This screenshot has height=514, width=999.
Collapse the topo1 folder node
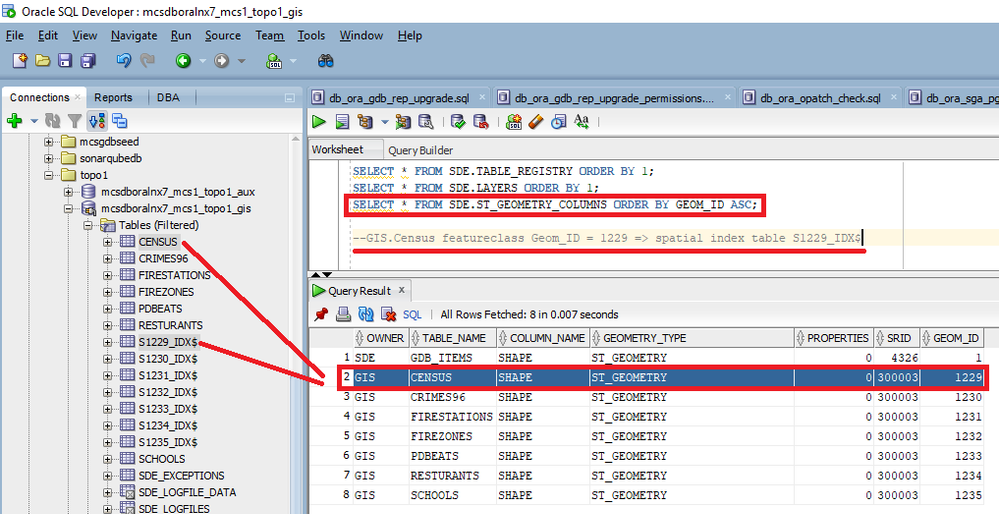pos(48,175)
